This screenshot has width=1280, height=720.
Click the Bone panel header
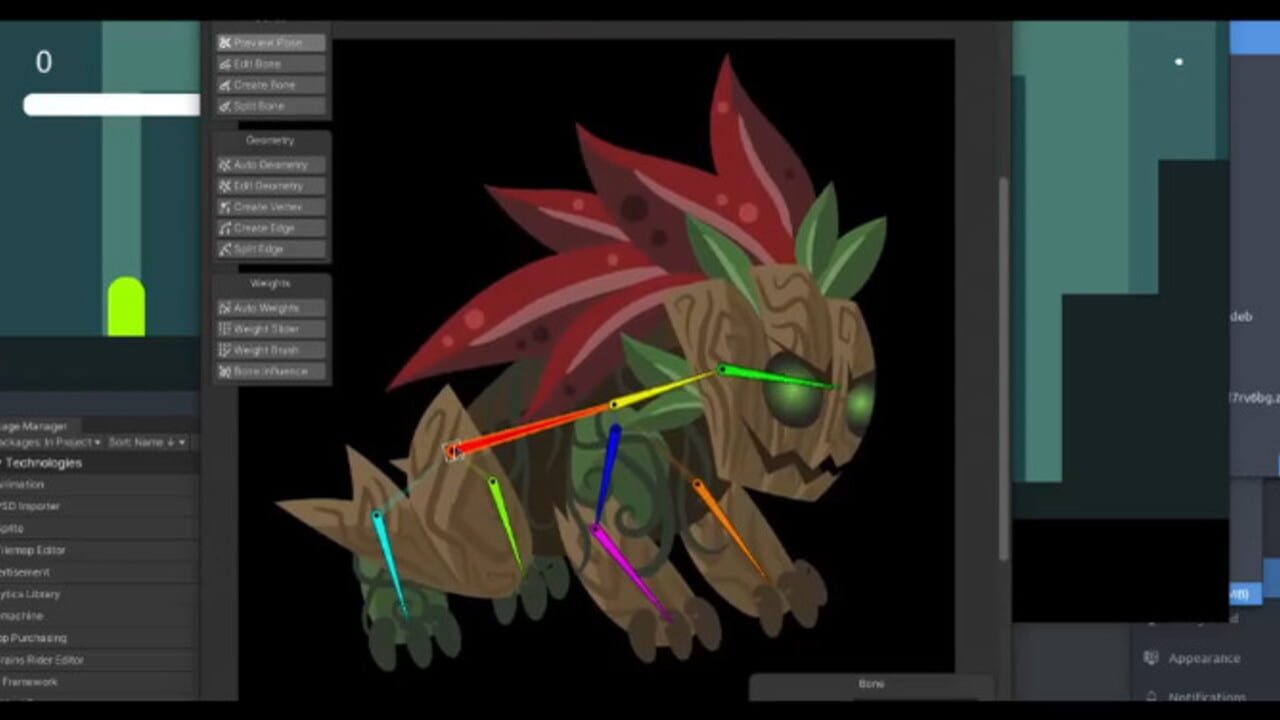click(x=871, y=684)
